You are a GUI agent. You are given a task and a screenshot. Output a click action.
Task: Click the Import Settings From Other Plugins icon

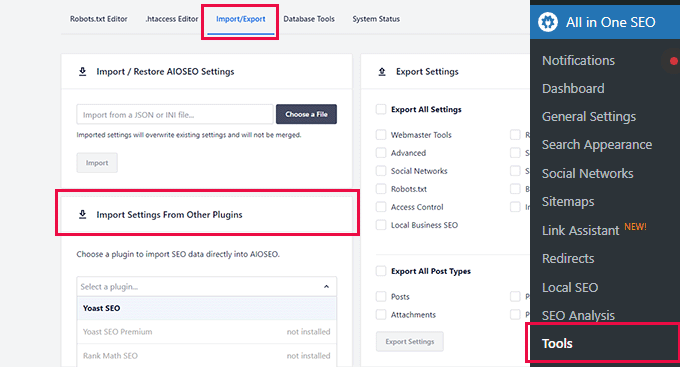tap(82, 214)
